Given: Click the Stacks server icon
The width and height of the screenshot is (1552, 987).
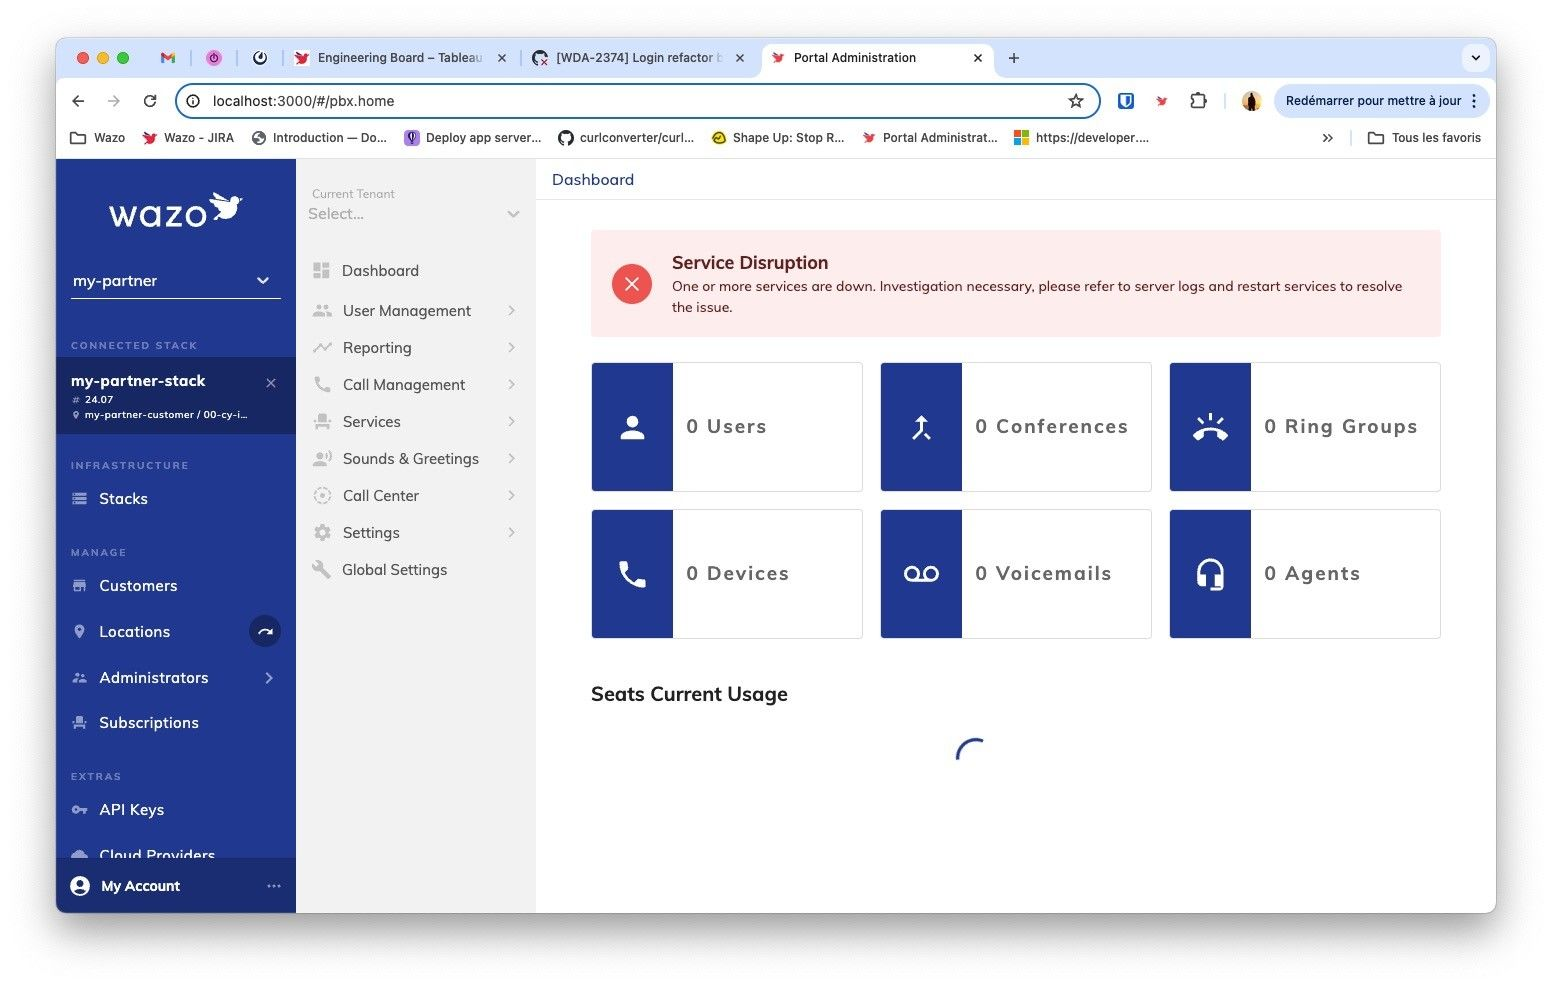Looking at the screenshot, I should [80, 499].
